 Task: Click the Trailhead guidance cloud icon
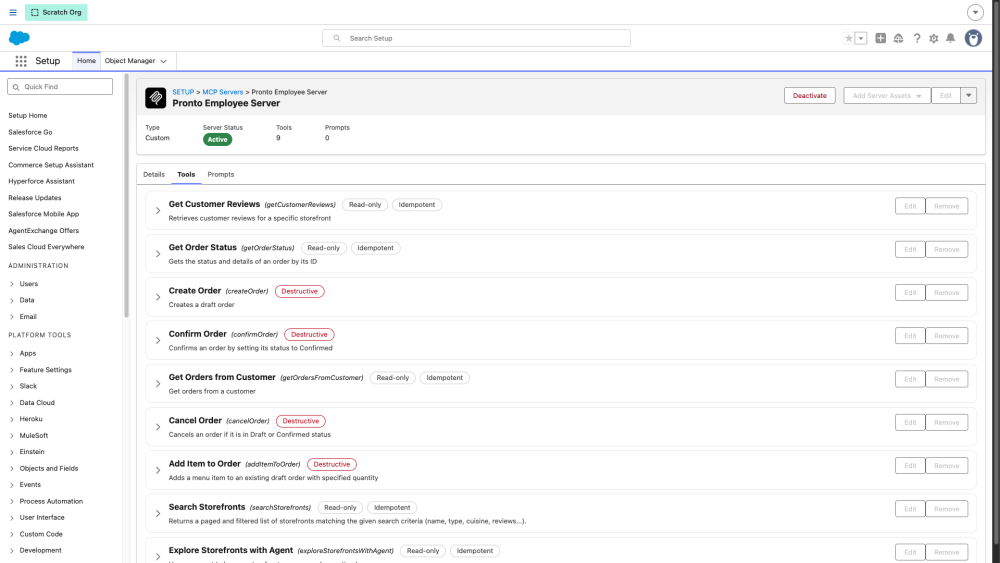(899, 38)
